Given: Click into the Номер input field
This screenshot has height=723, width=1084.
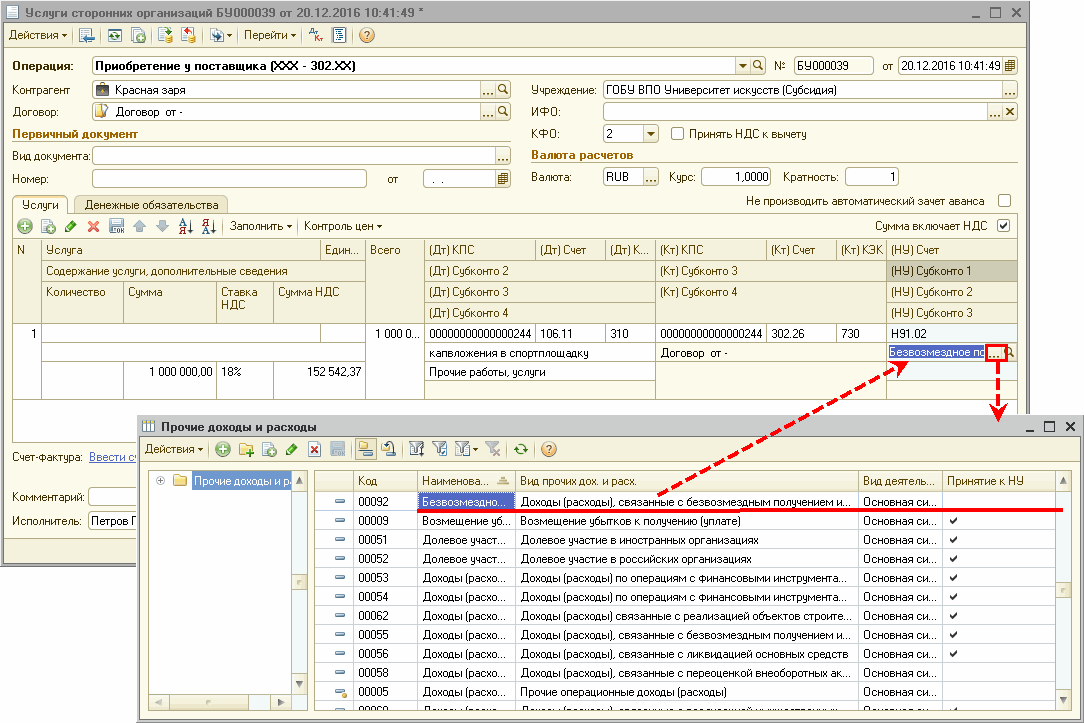Looking at the screenshot, I should point(228,179).
